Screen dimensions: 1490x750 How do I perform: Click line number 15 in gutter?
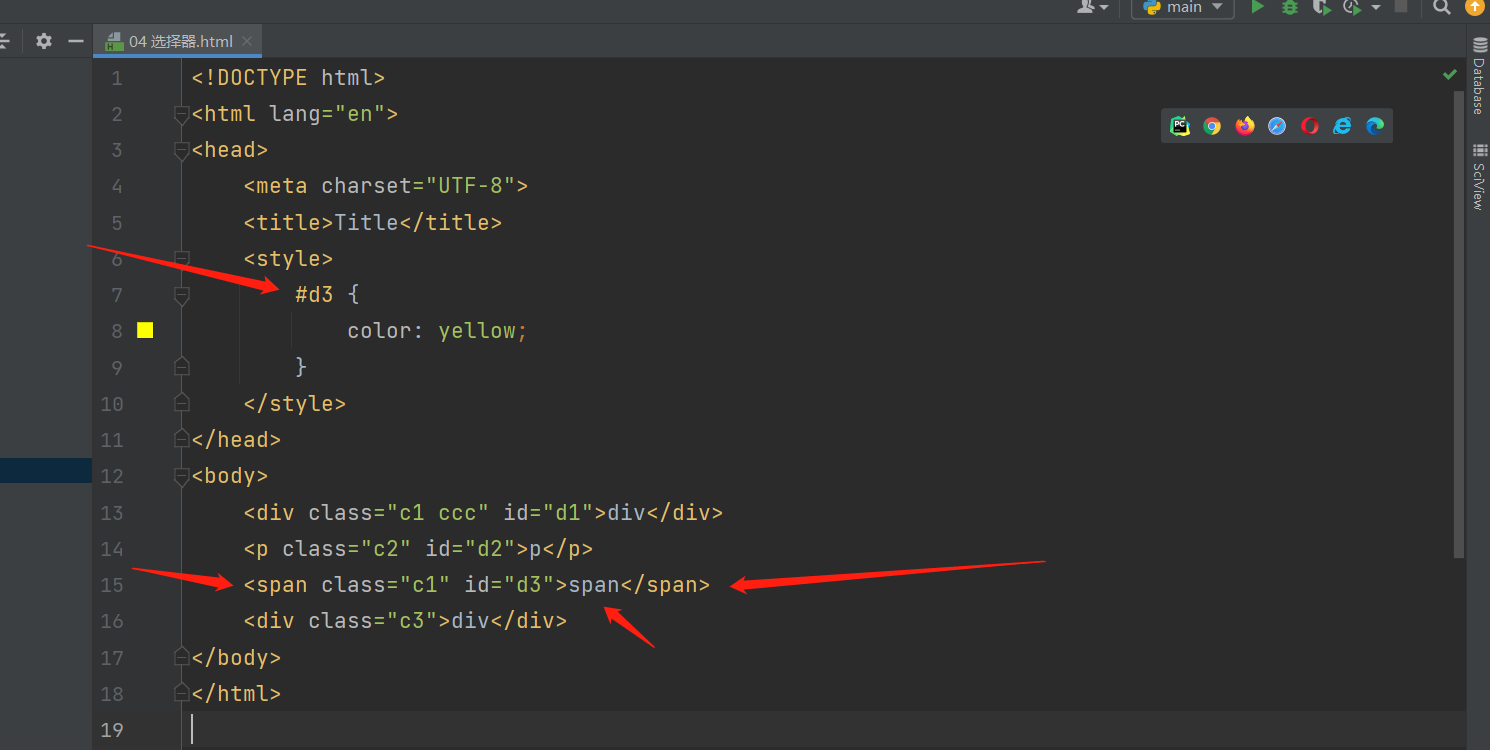[x=112, y=585]
